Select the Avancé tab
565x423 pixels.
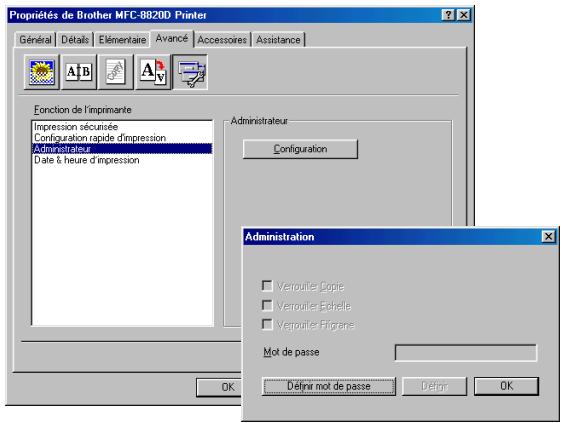click(x=172, y=38)
